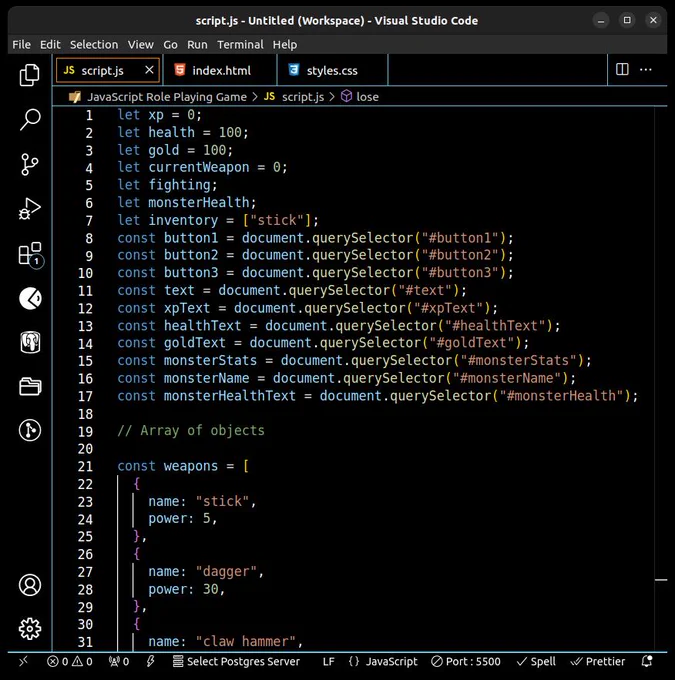The width and height of the screenshot is (675, 680).
Task: Open the Explorer view
Action: click(x=29, y=75)
